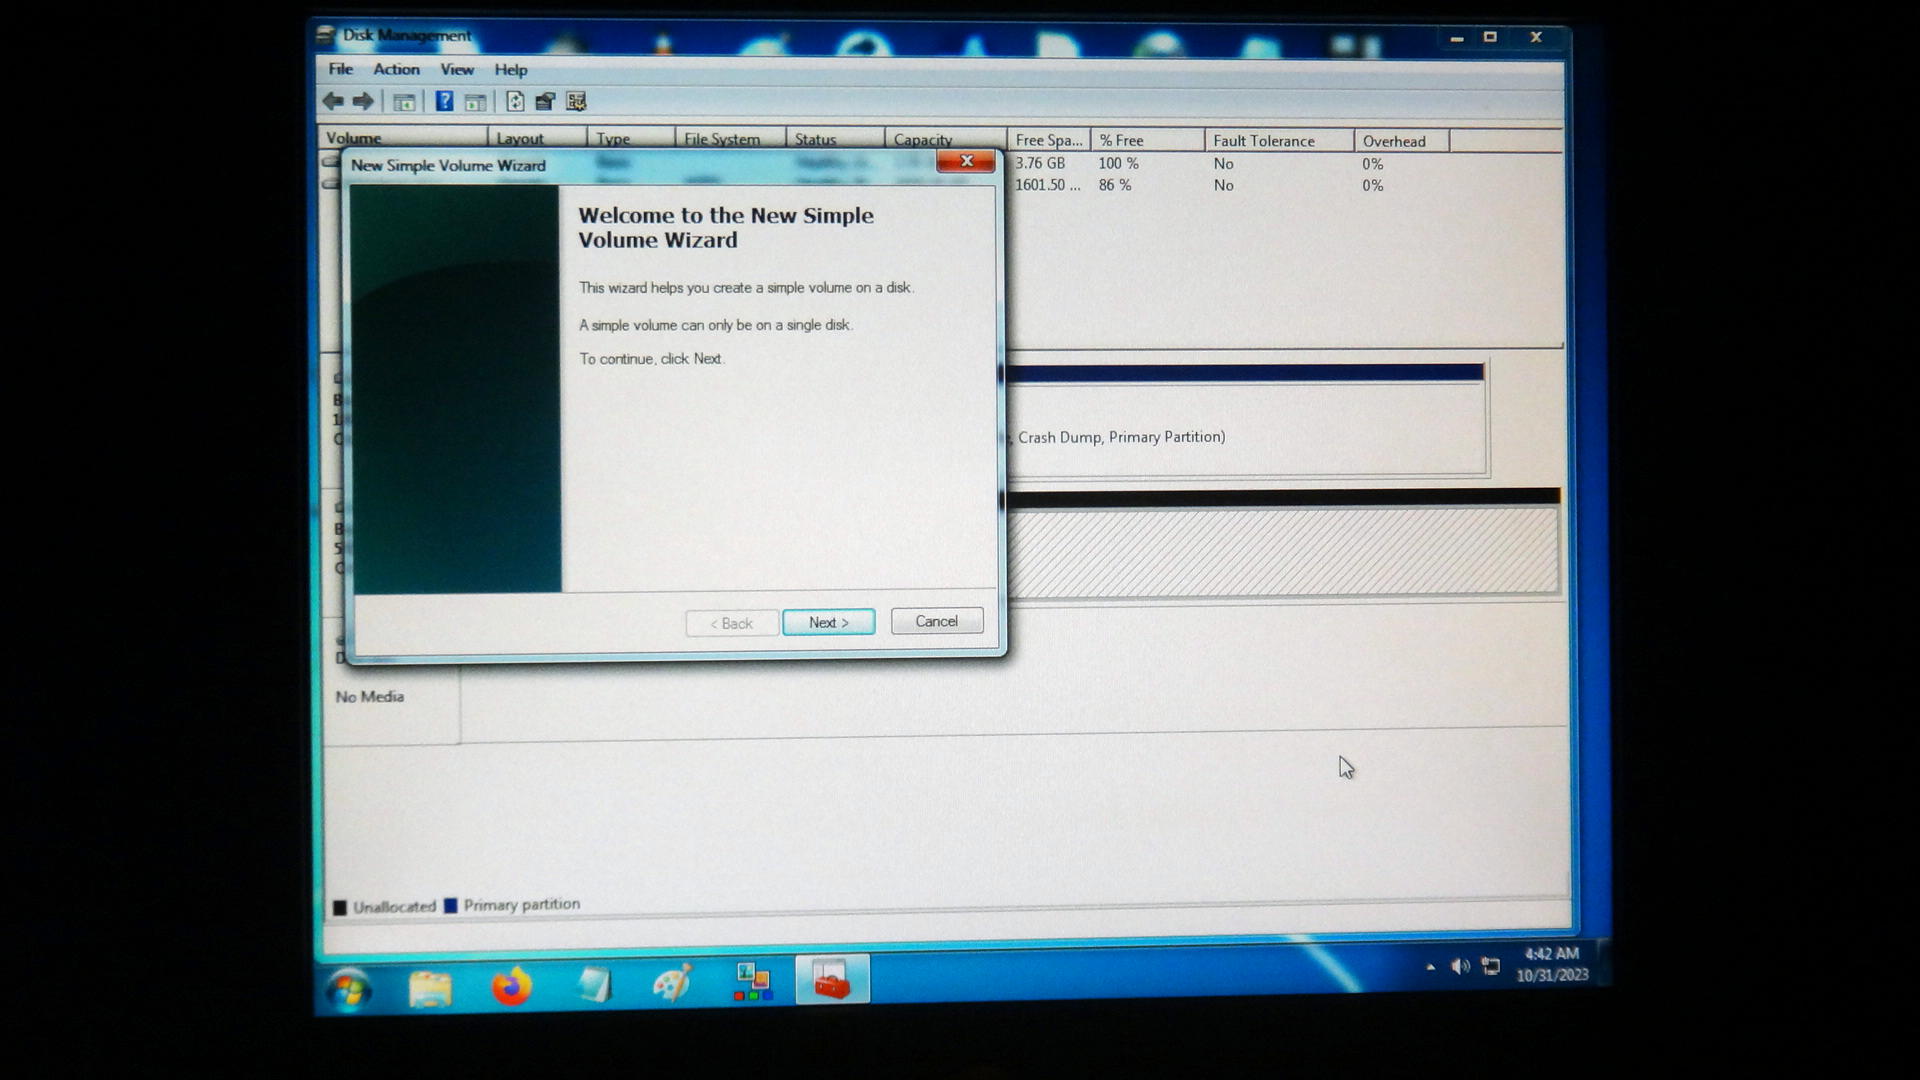Open the Properties toolbar icon
The image size is (1920, 1080).
pos(545,101)
